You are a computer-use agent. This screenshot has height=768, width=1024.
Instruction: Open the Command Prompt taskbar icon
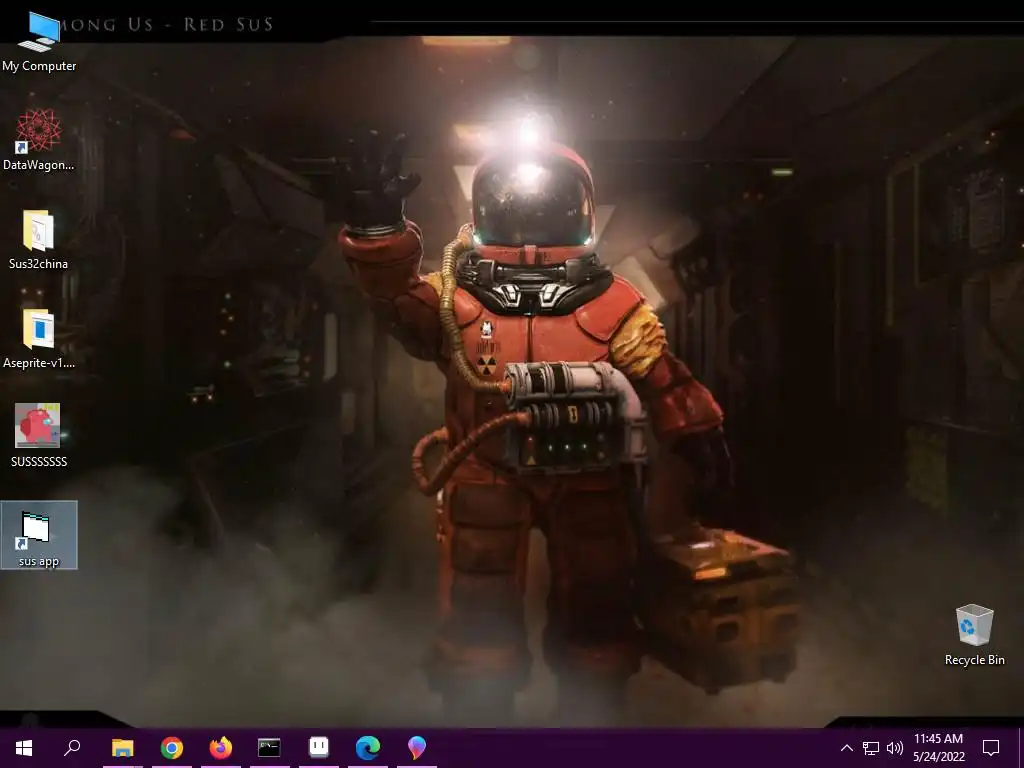tap(269, 748)
